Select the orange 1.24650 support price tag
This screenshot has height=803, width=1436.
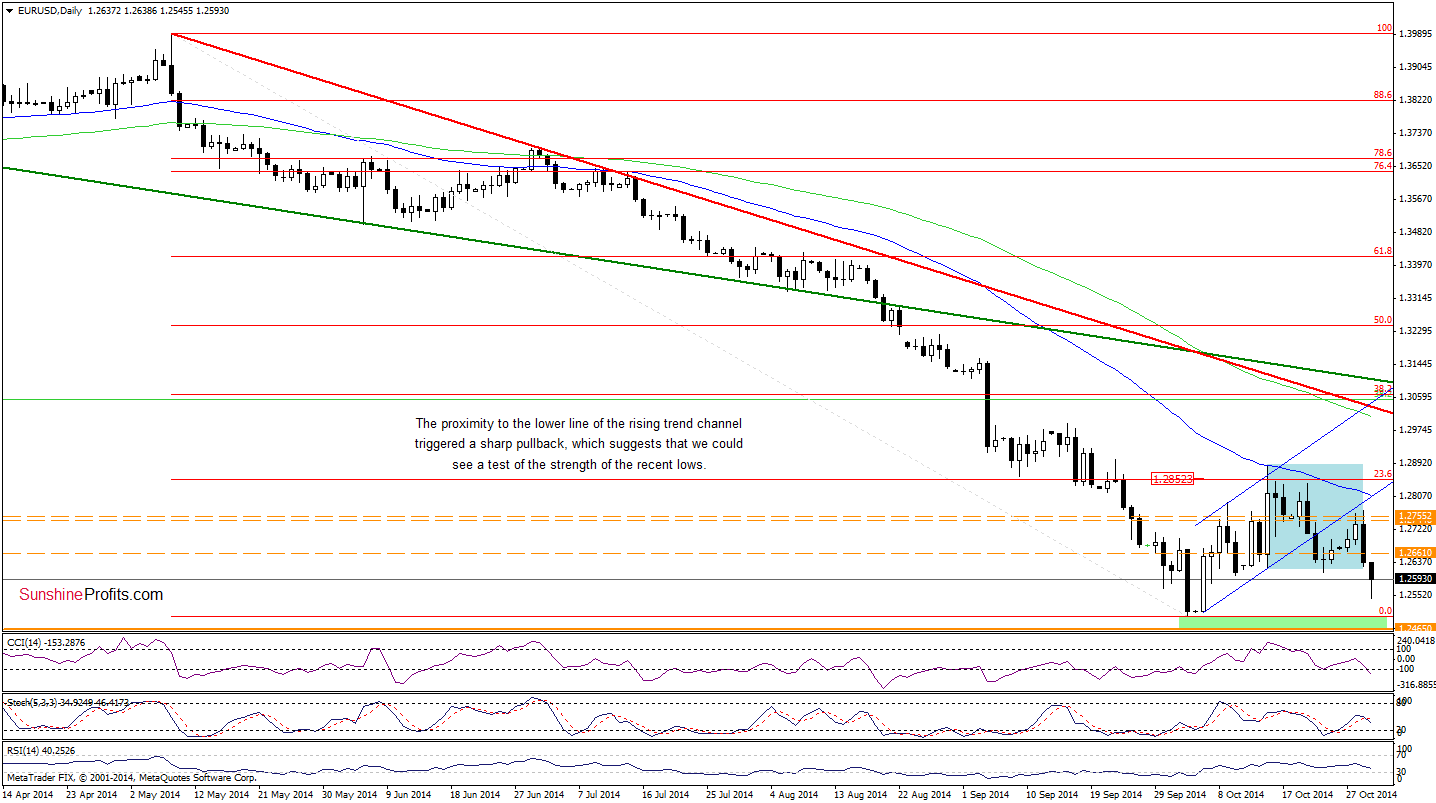click(1415, 628)
